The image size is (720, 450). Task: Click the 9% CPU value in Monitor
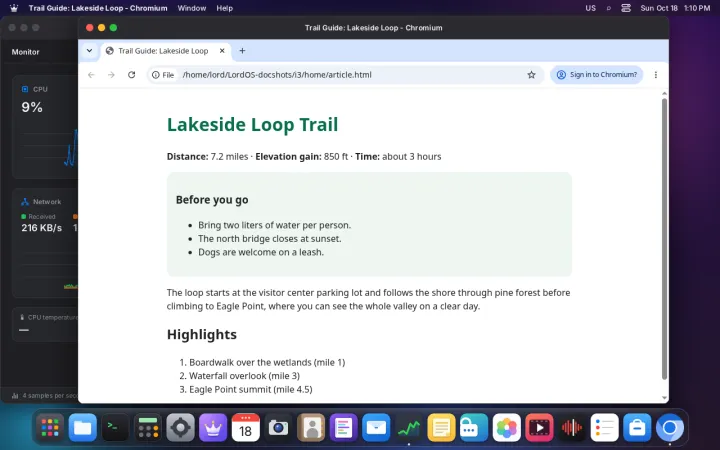point(32,107)
